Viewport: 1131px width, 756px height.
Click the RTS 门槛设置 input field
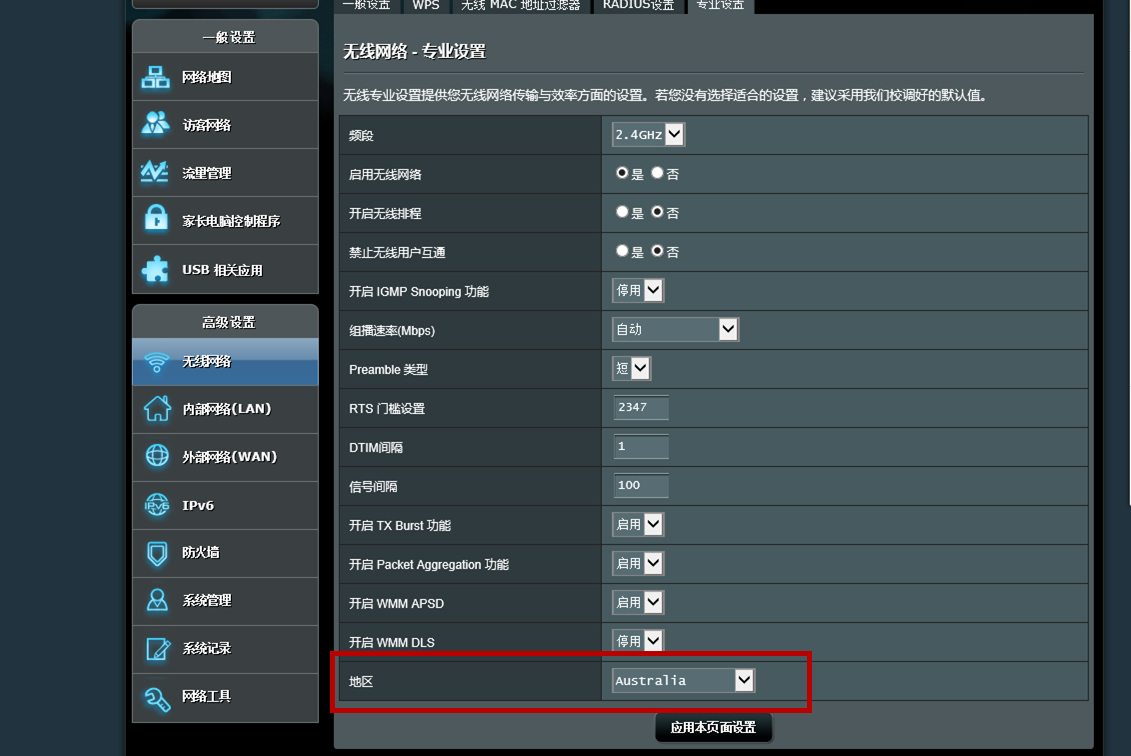tap(640, 407)
